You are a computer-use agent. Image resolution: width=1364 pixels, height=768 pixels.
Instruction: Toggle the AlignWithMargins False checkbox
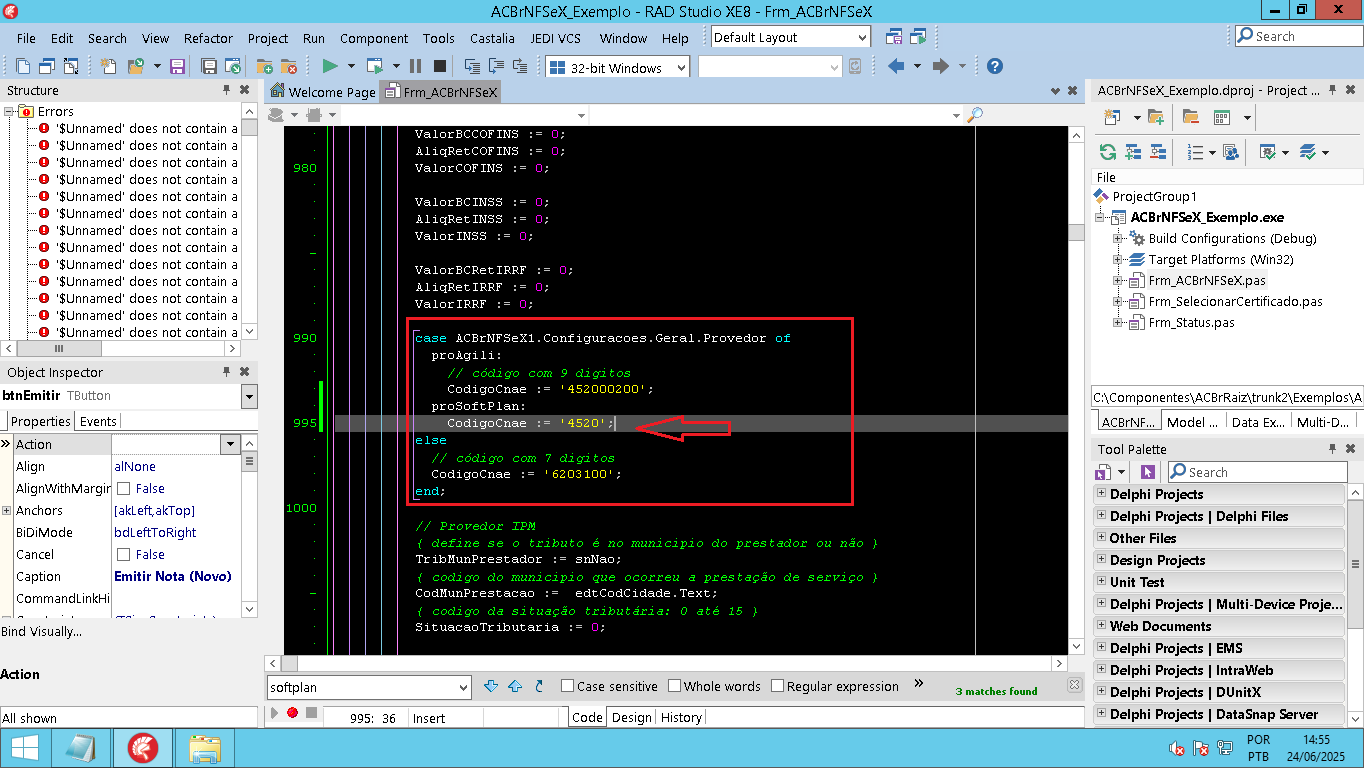point(124,489)
